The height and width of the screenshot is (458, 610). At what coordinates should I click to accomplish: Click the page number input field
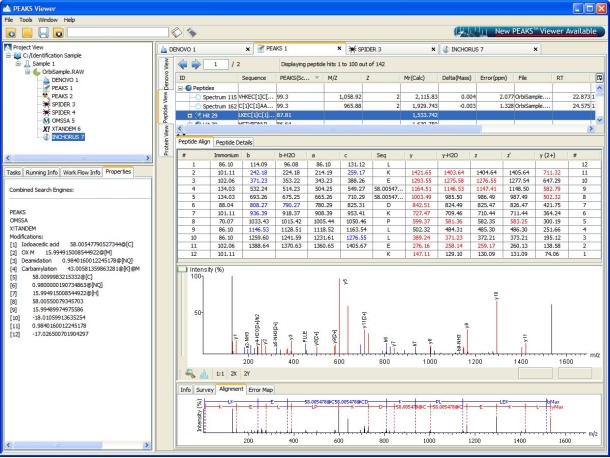216,64
